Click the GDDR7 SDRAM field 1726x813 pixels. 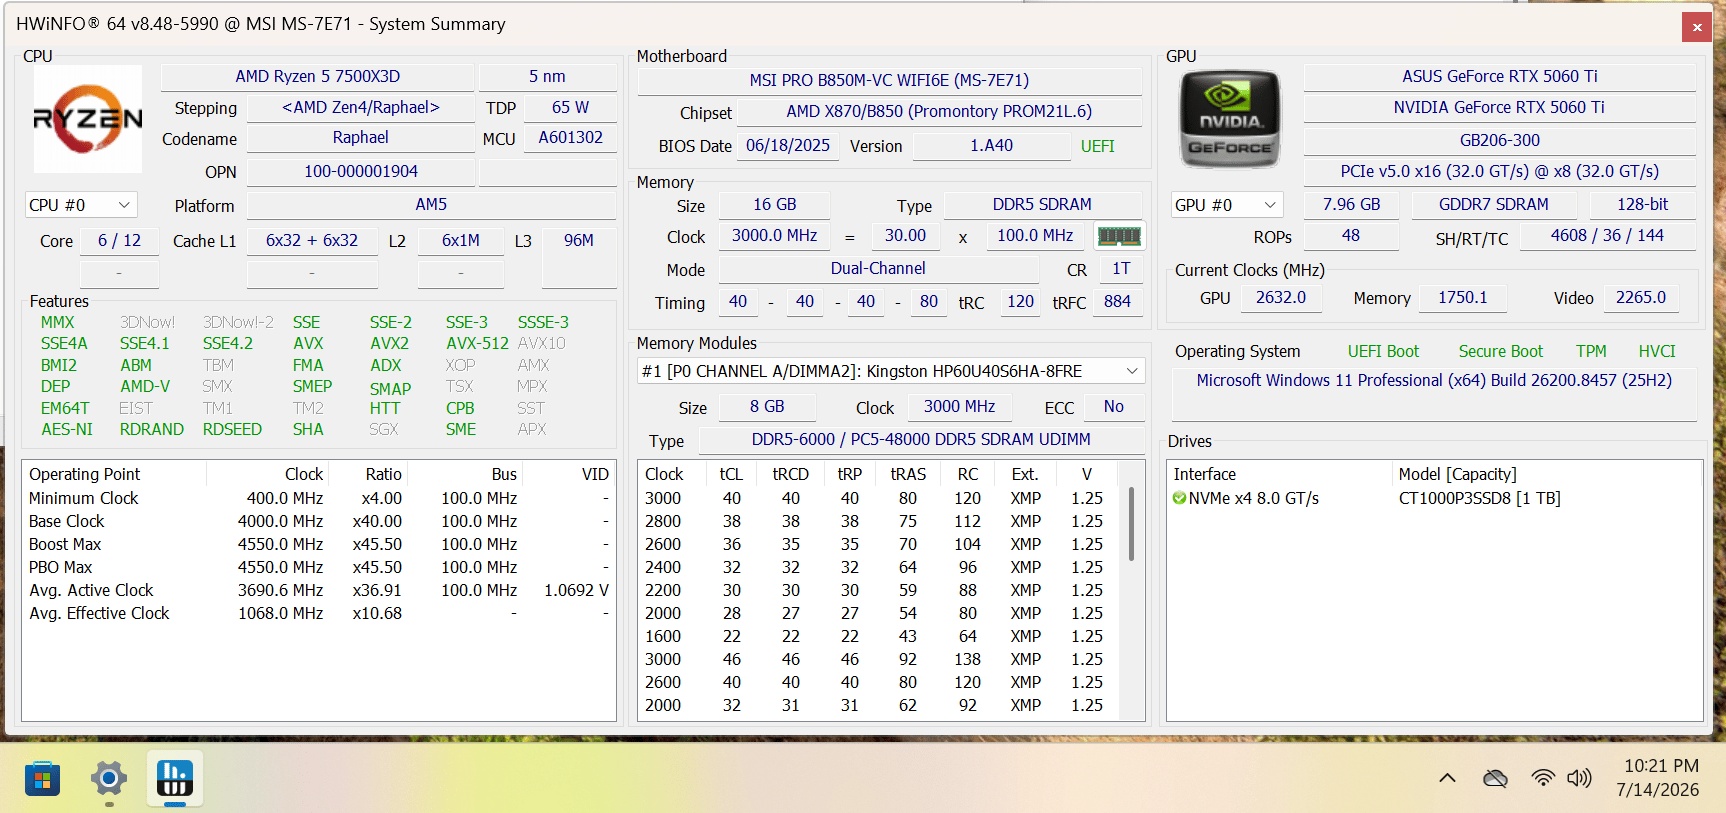(x=1493, y=204)
